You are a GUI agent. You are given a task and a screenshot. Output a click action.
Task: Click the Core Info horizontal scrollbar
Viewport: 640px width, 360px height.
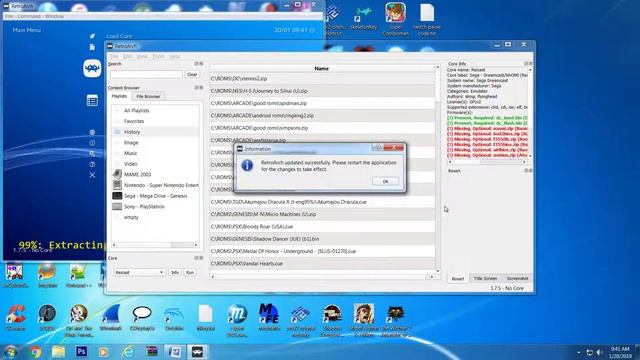pos(487,162)
